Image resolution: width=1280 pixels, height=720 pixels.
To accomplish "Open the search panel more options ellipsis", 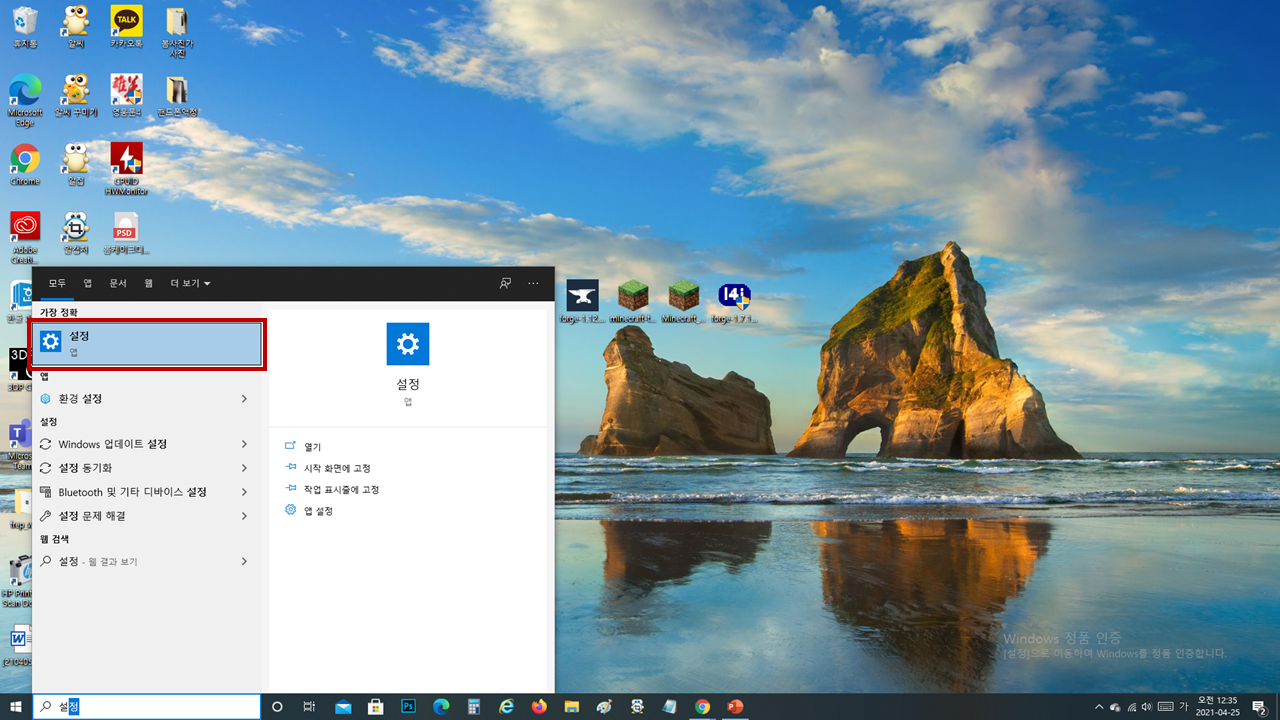I will pyautogui.click(x=533, y=283).
